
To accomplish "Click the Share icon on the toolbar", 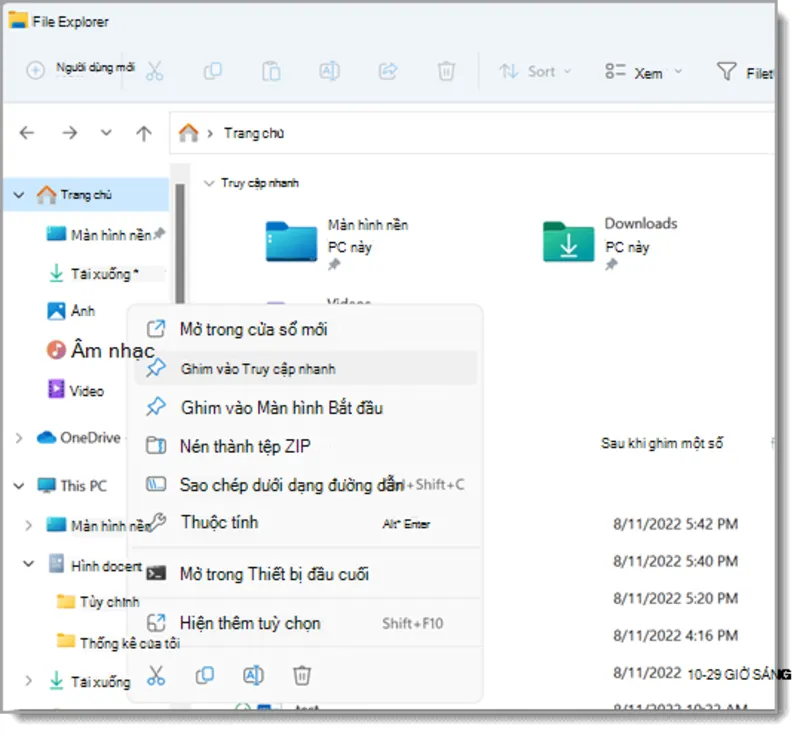I will (x=388, y=71).
